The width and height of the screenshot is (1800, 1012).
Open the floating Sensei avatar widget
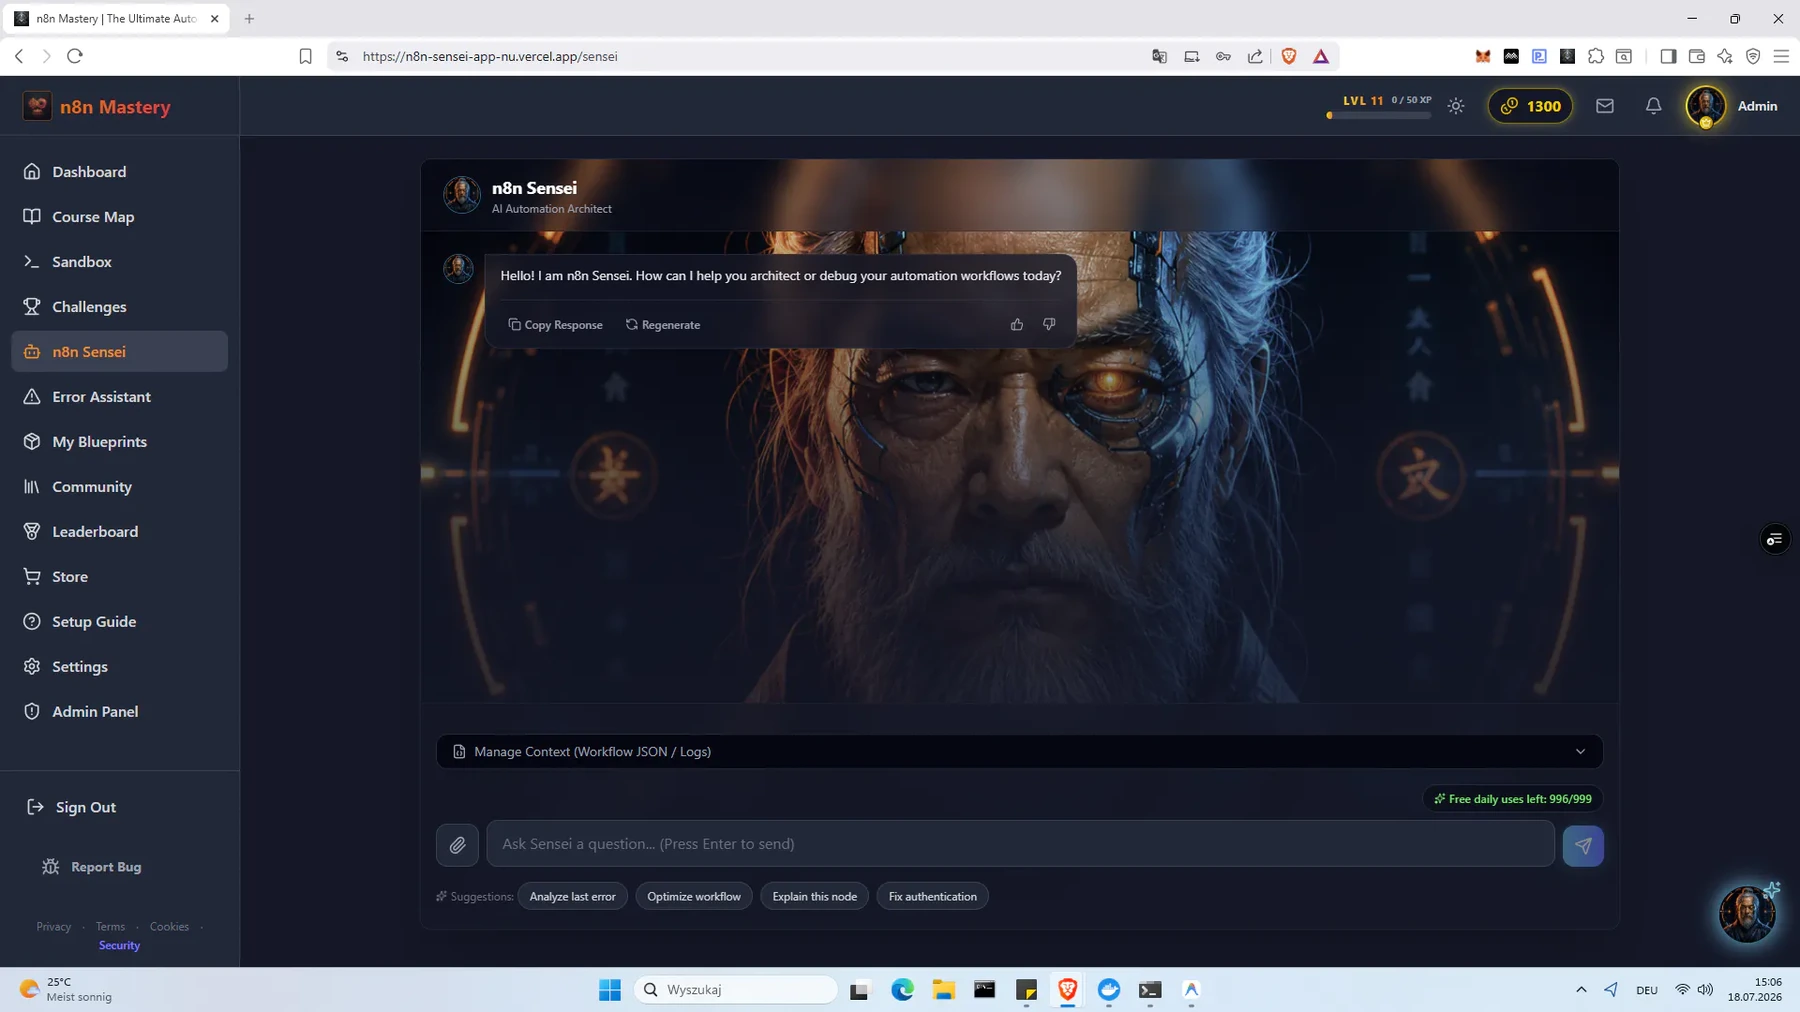point(1747,913)
